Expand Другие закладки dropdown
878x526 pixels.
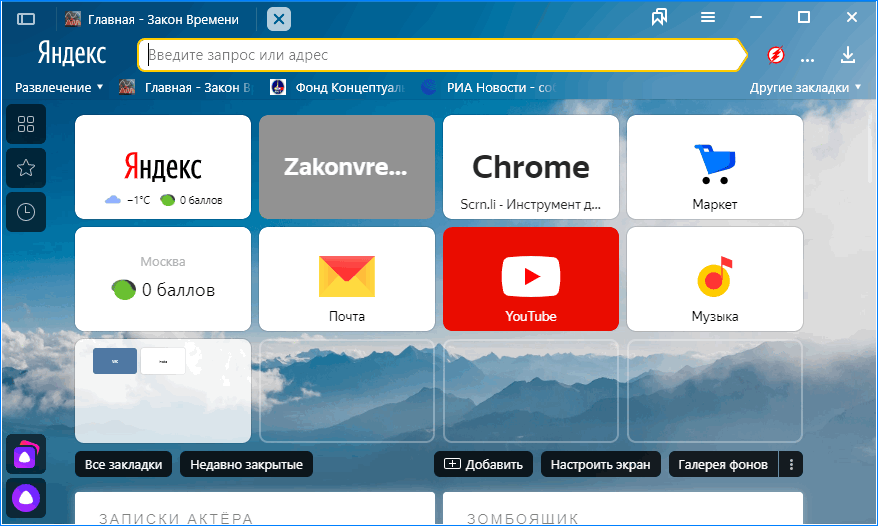click(805, 87)
